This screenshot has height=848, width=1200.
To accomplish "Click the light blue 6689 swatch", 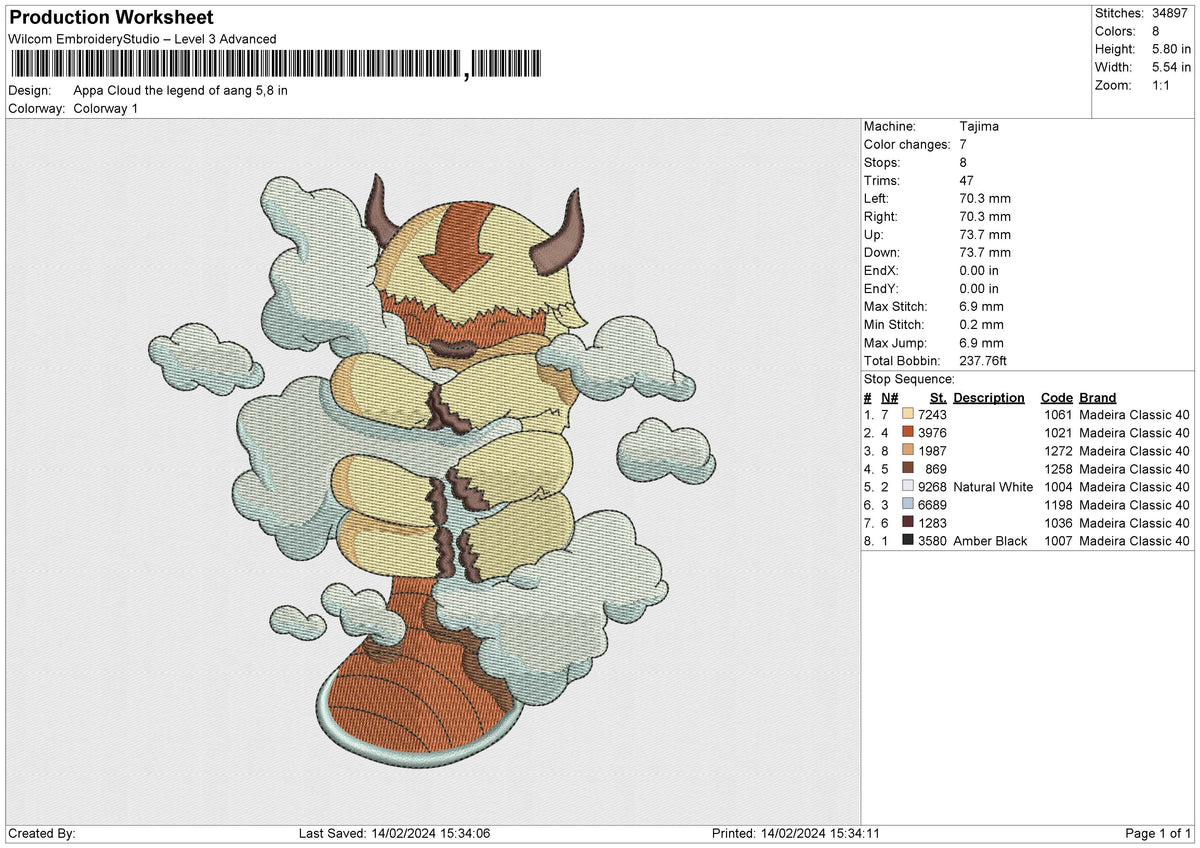I will [x=908, y=505].
